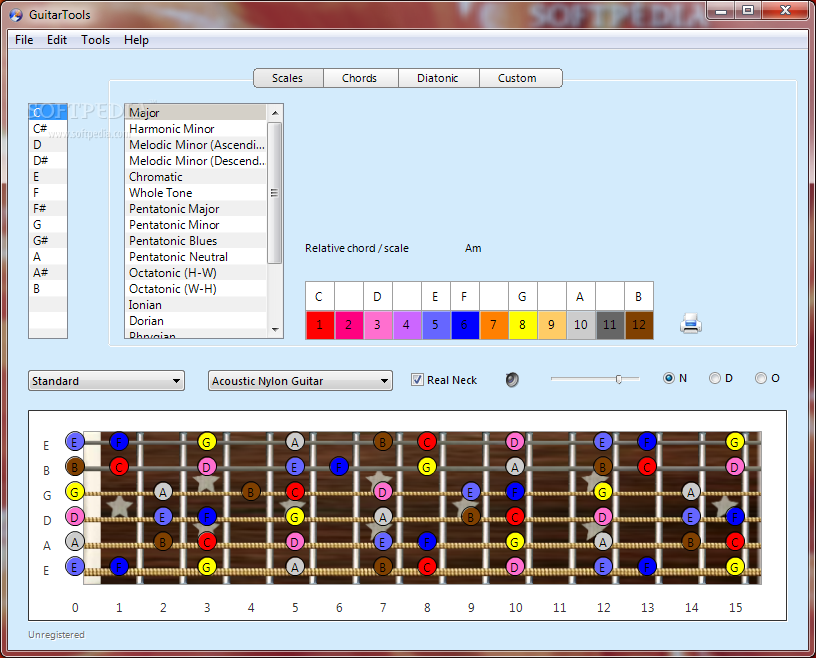Select the Pentatonic Blues scale

(x=196, y=241)
